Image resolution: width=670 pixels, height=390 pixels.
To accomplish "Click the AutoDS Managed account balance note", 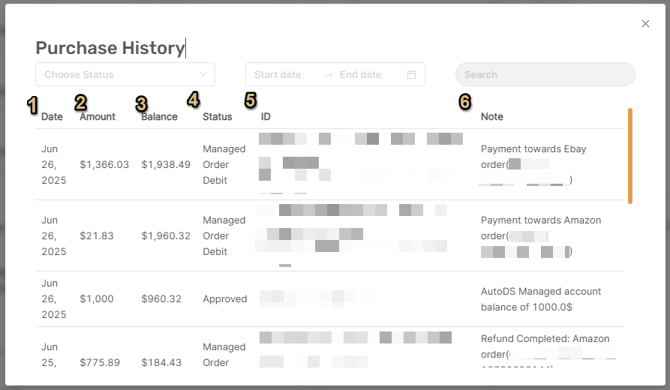I will click(541, 299).
